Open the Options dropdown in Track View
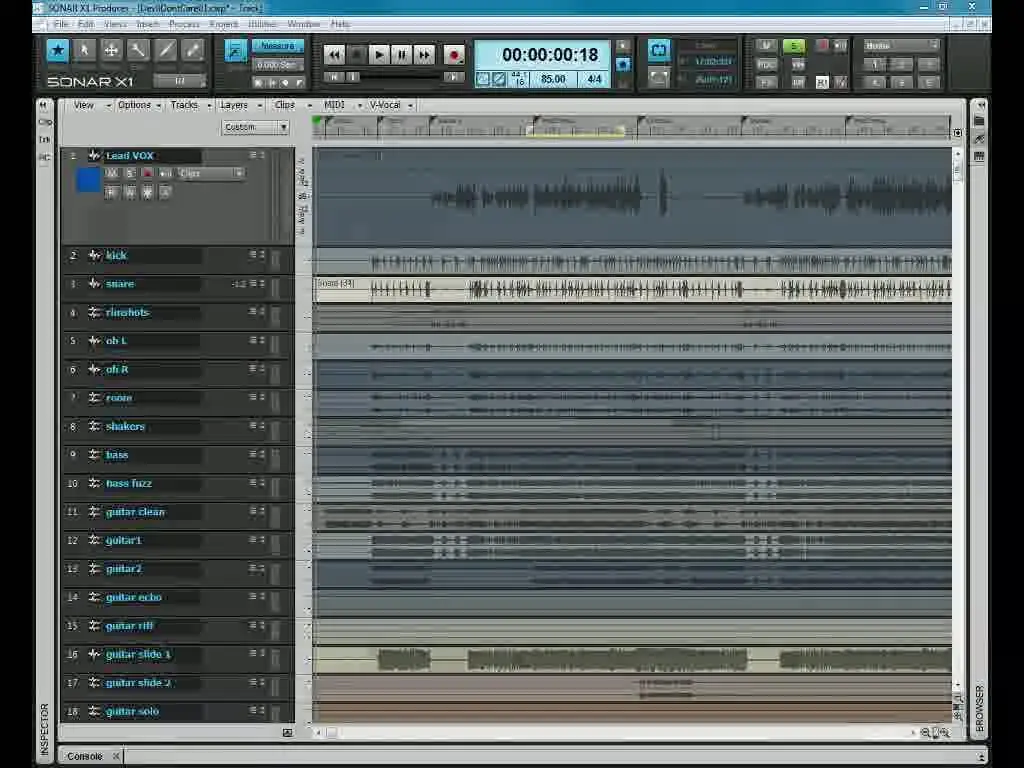The width and height of the screenshot is (1024, 768). click(x=139, y=105)
